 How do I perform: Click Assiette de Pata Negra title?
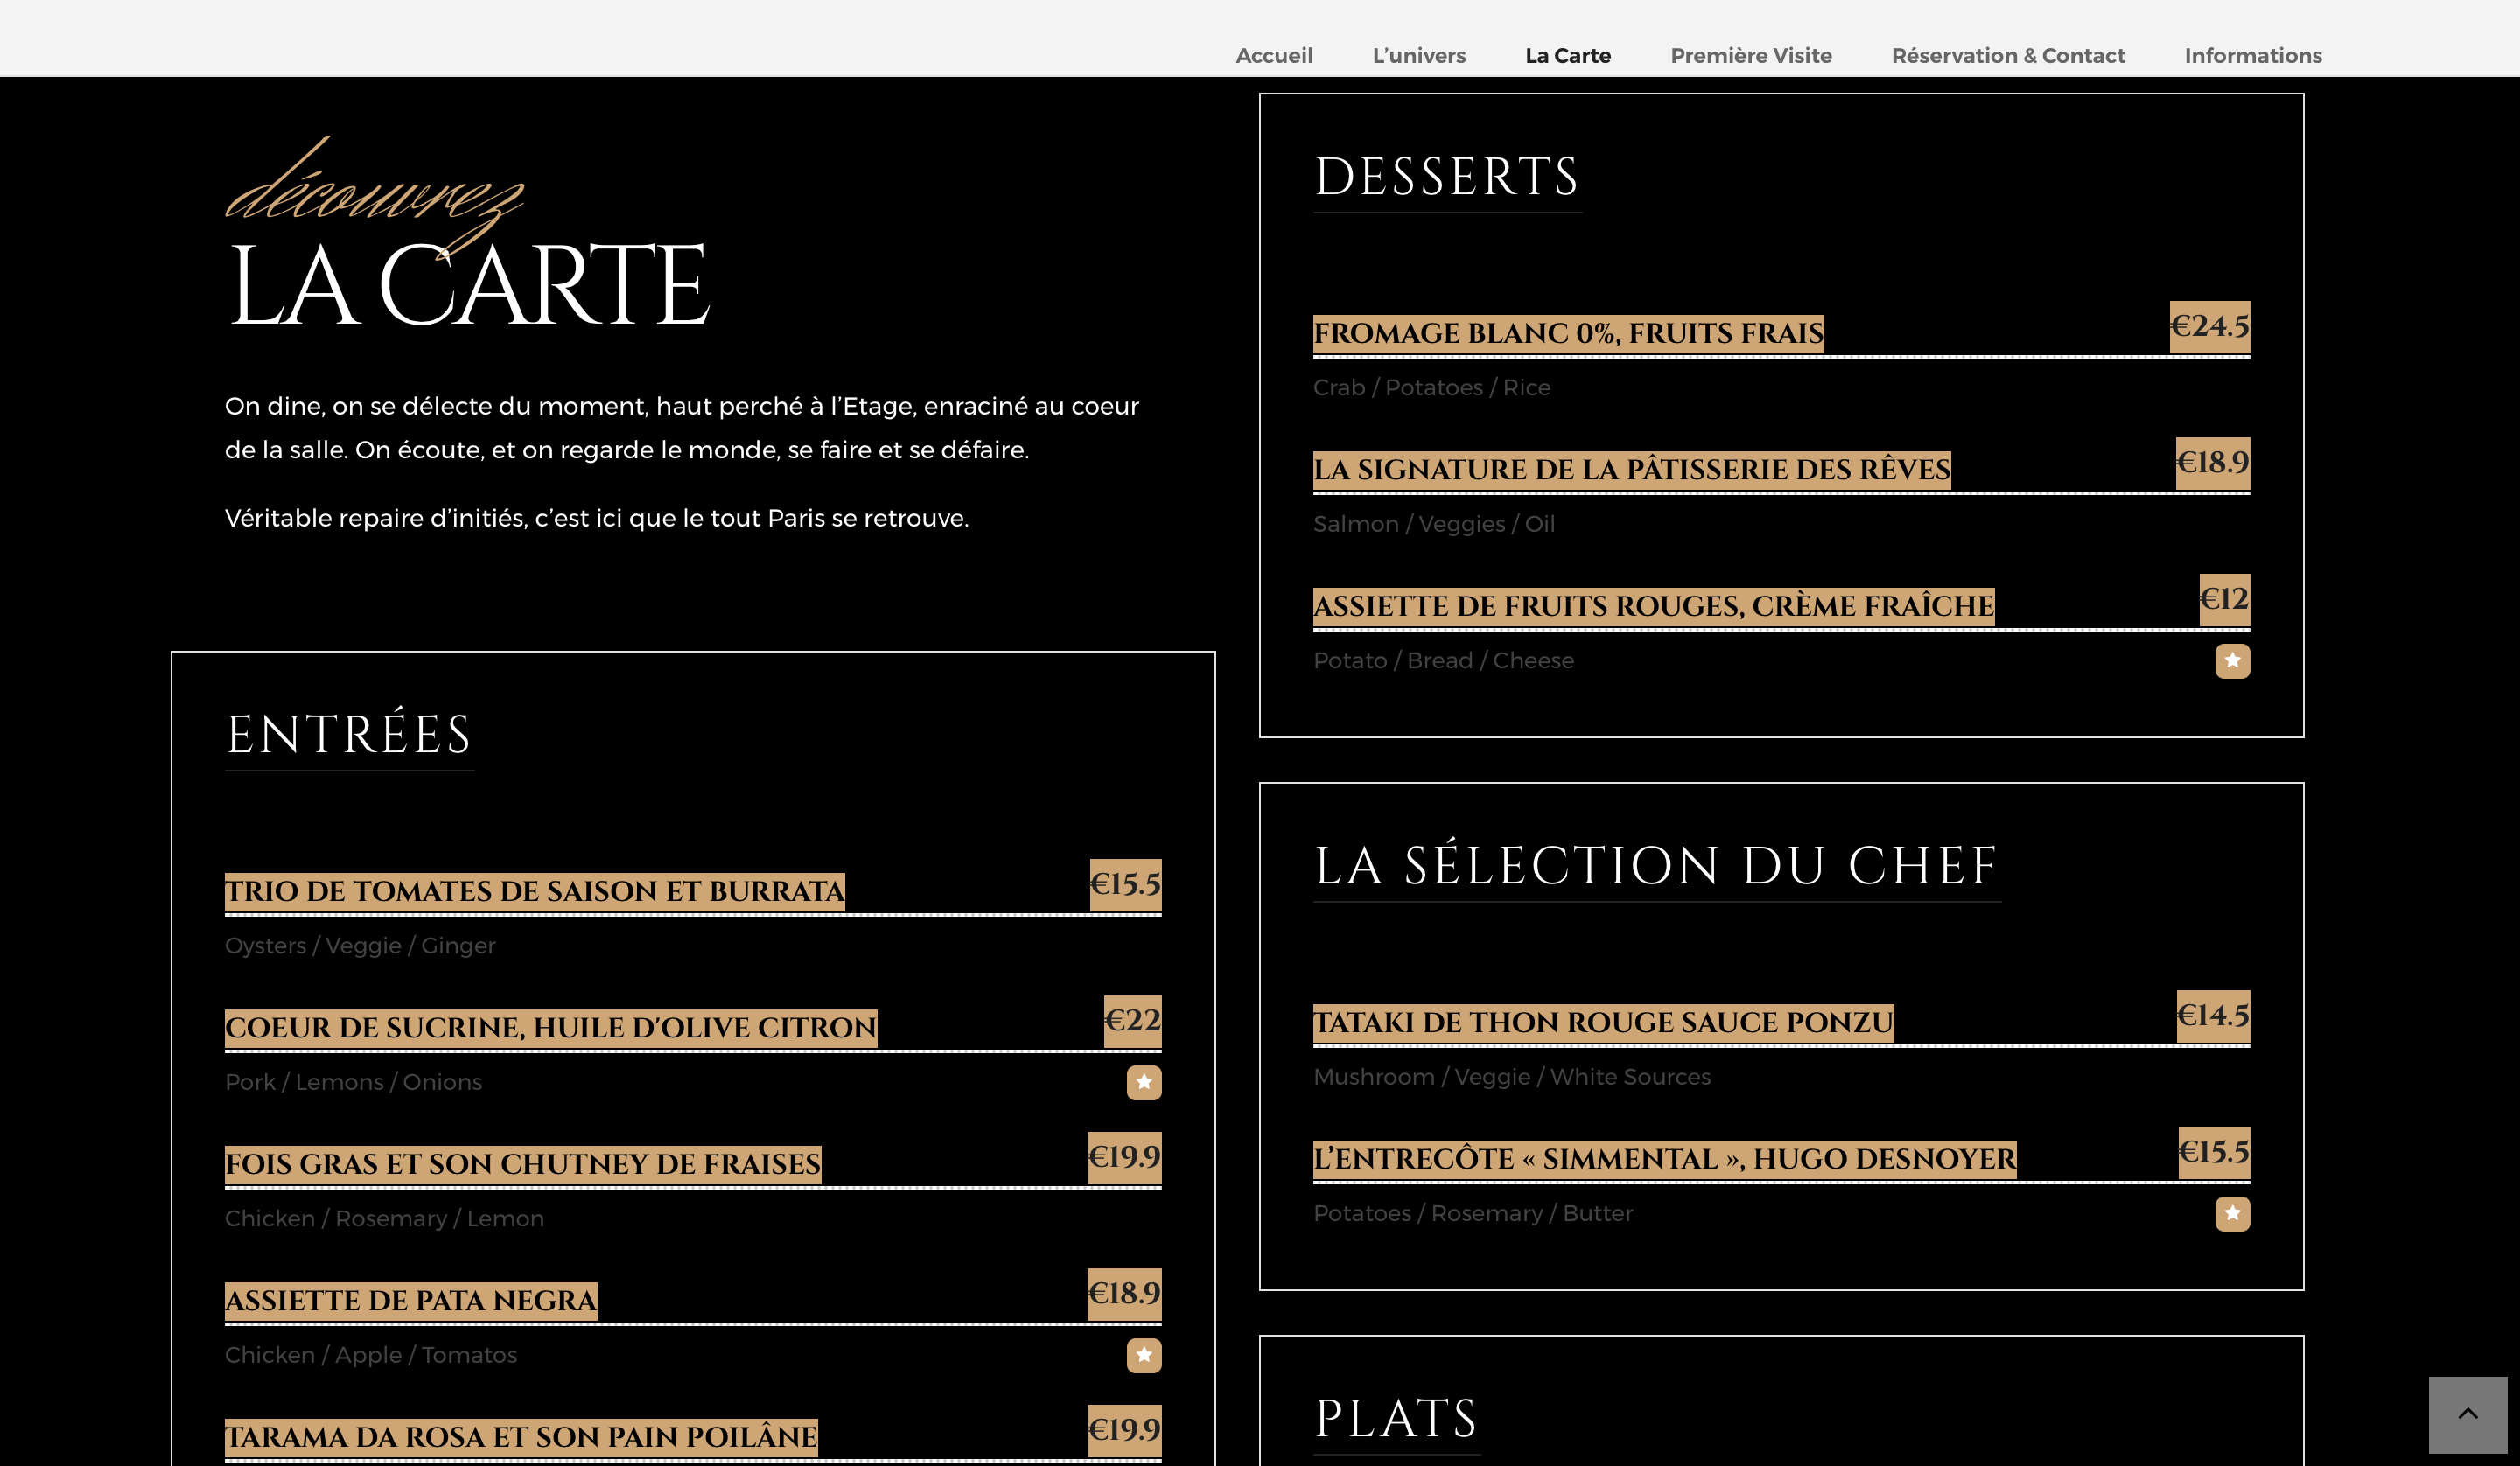tap(411, 1301)
